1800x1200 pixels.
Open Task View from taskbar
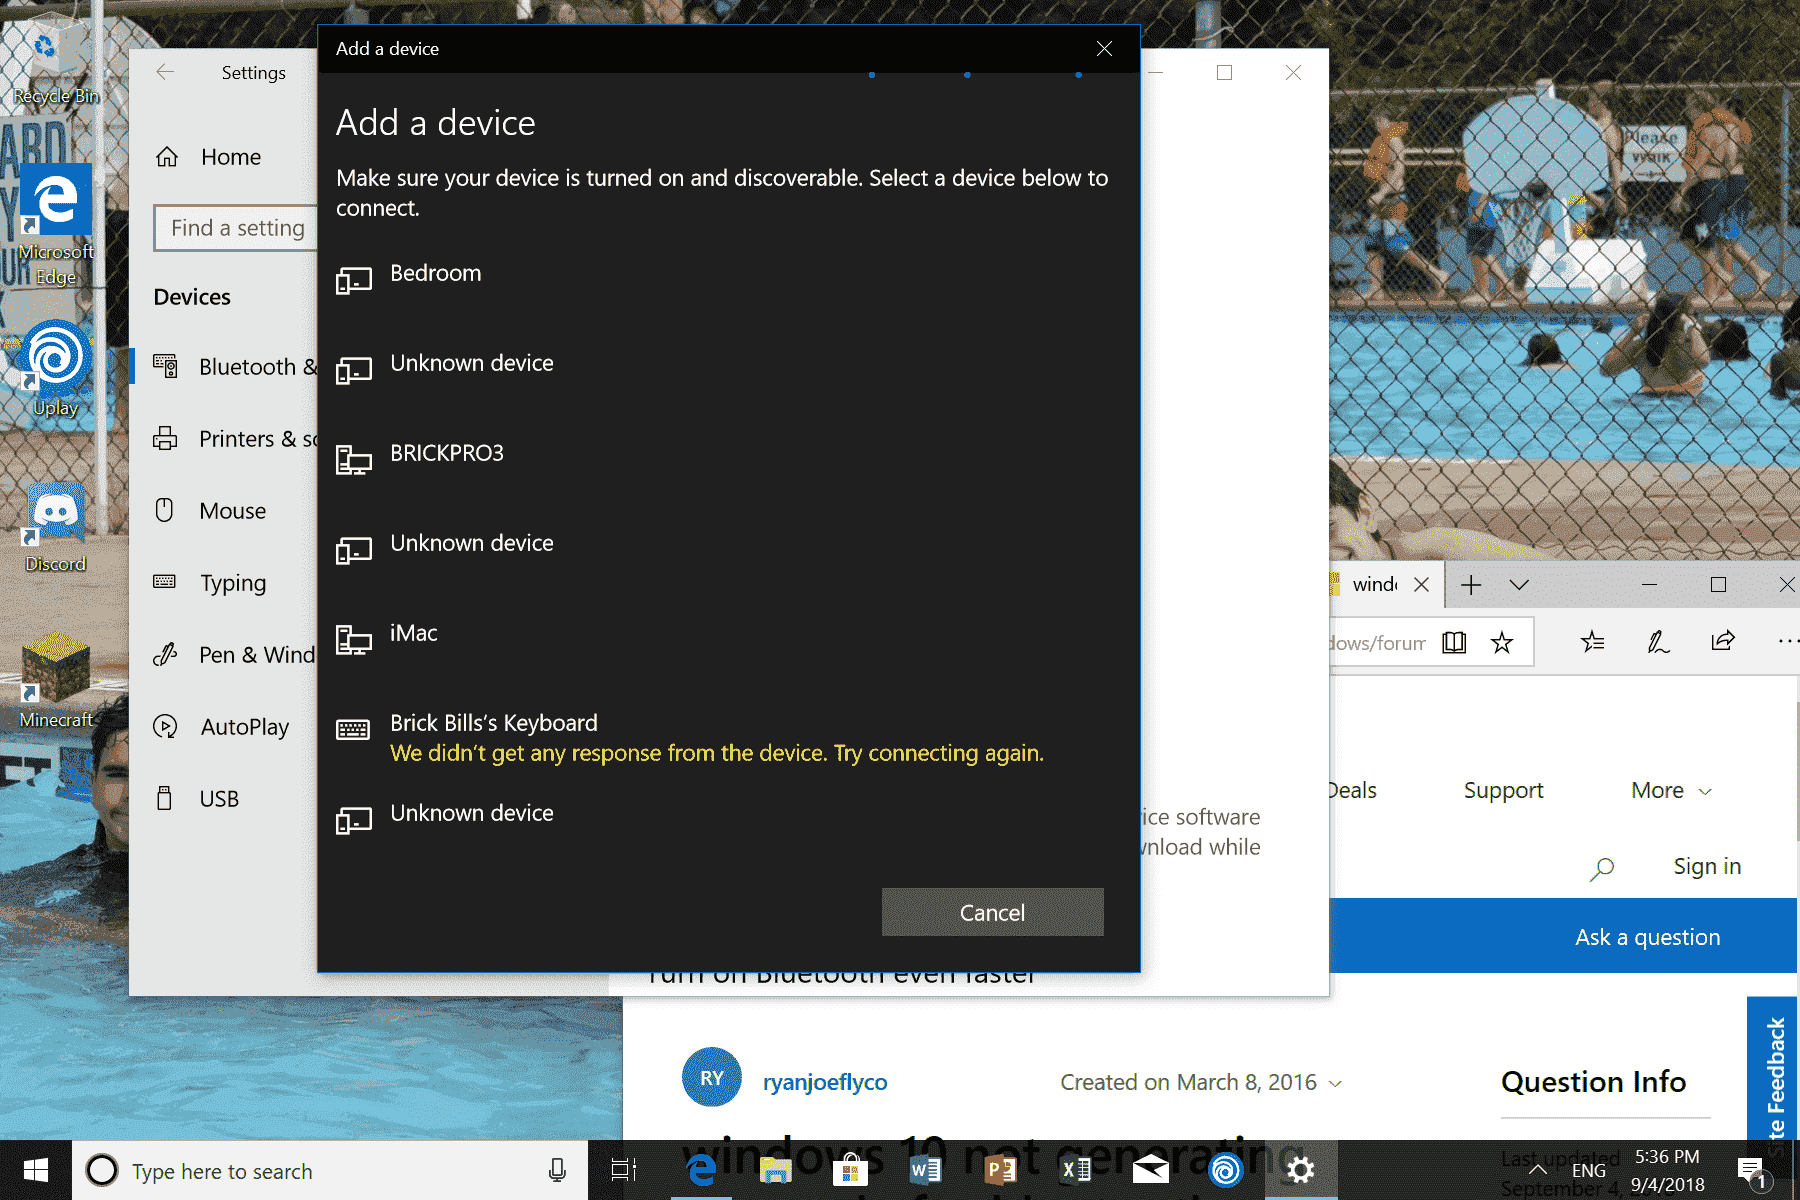pos(624,1170)
